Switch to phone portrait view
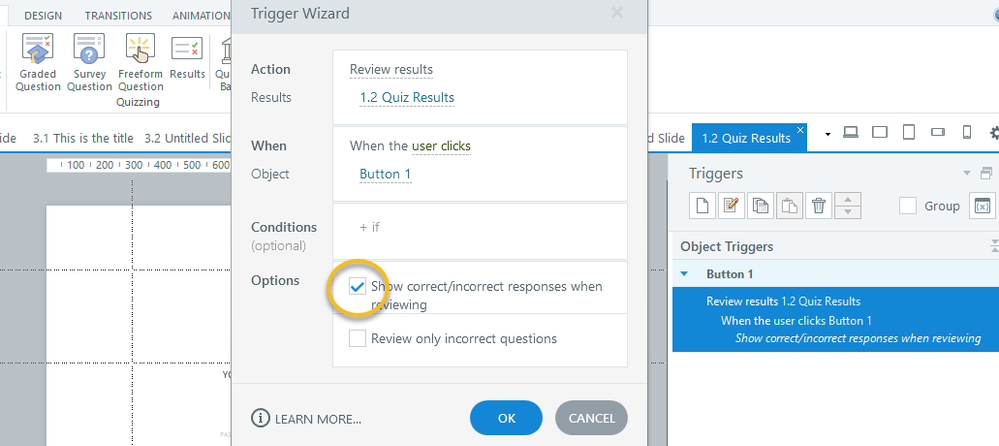Viewport: 999px width, 446px height. [967, 133]
